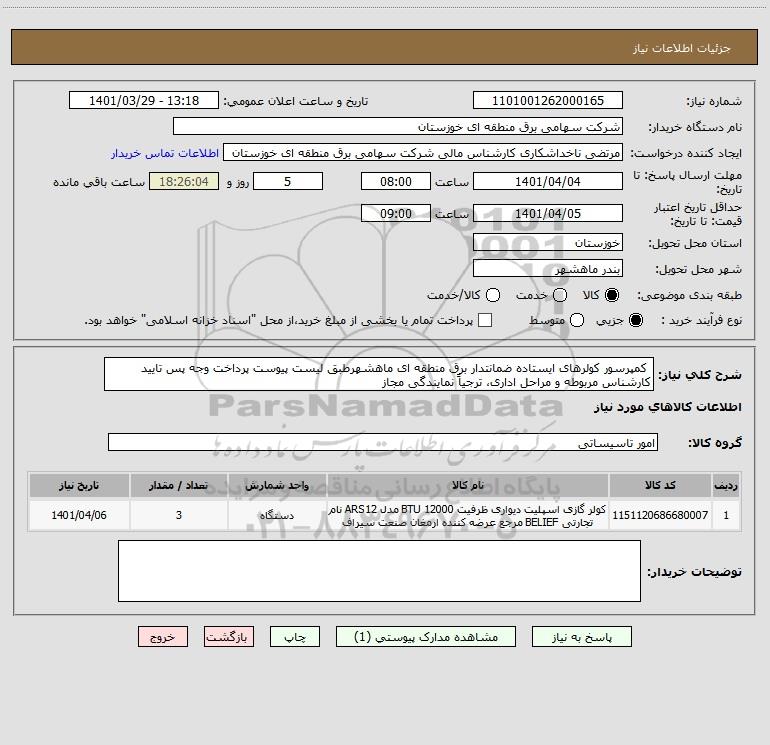Click the need date cell 1401/04/06
The height and width of the screenshot is (745, 770).
pyautogui.click(x=79, y=515)
